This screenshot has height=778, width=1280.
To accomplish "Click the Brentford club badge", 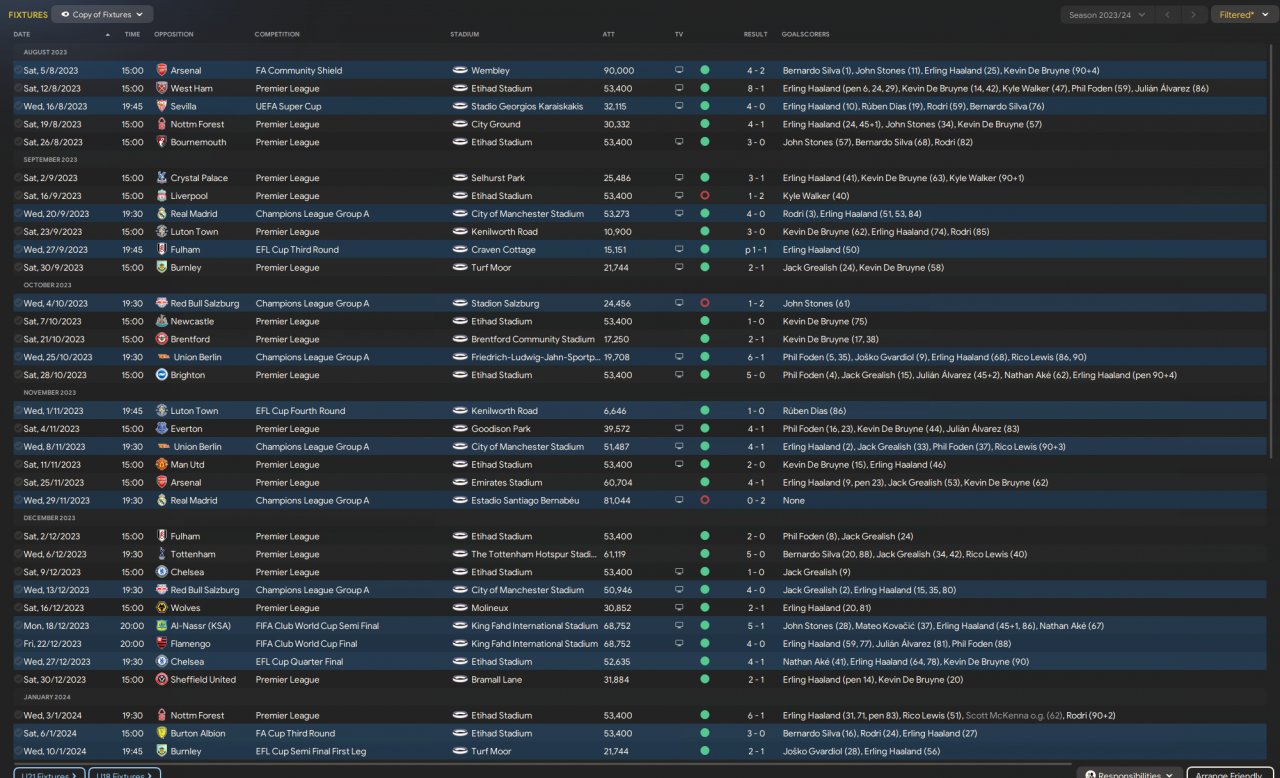I will pyautogui.click(x=162, y=340).
